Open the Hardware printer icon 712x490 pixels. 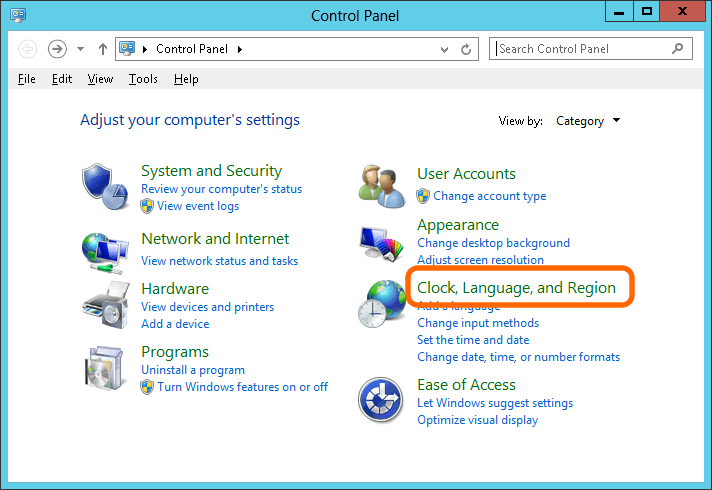[105, 305]
